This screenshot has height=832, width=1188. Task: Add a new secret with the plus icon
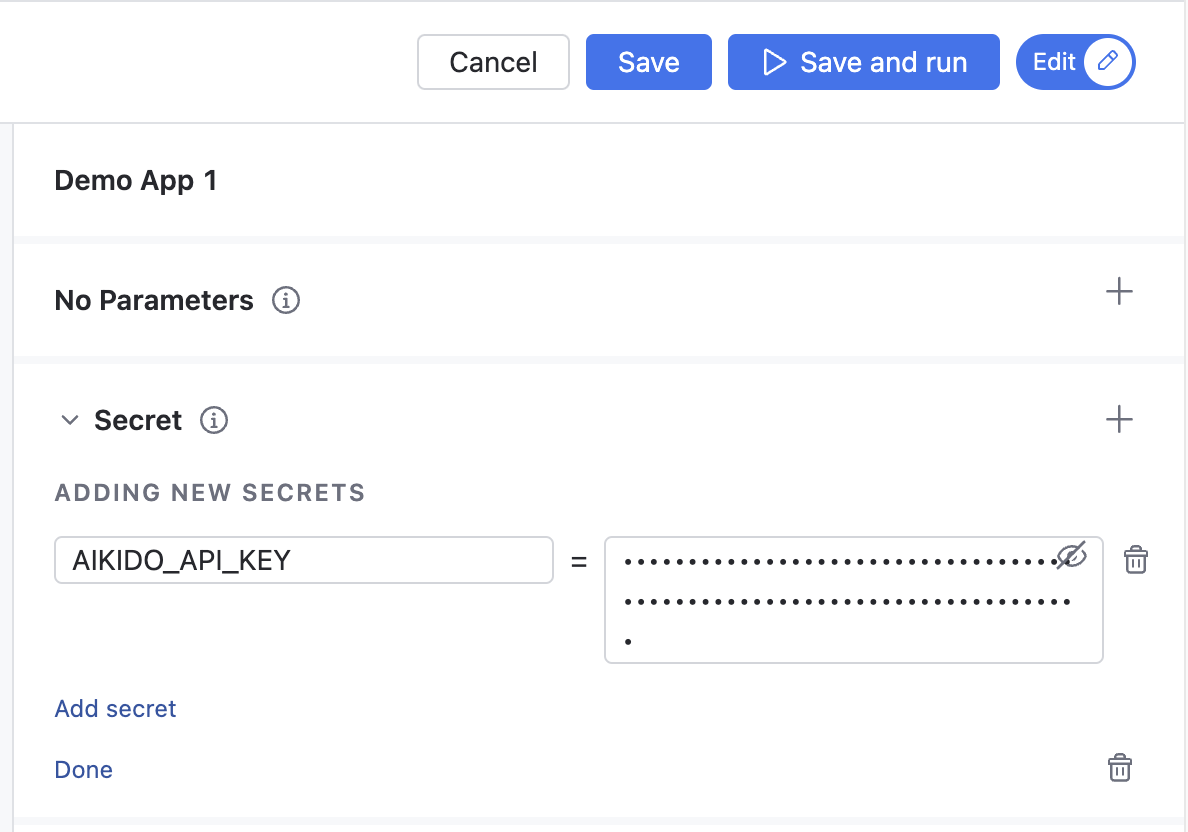click(x=1119, y=419)
